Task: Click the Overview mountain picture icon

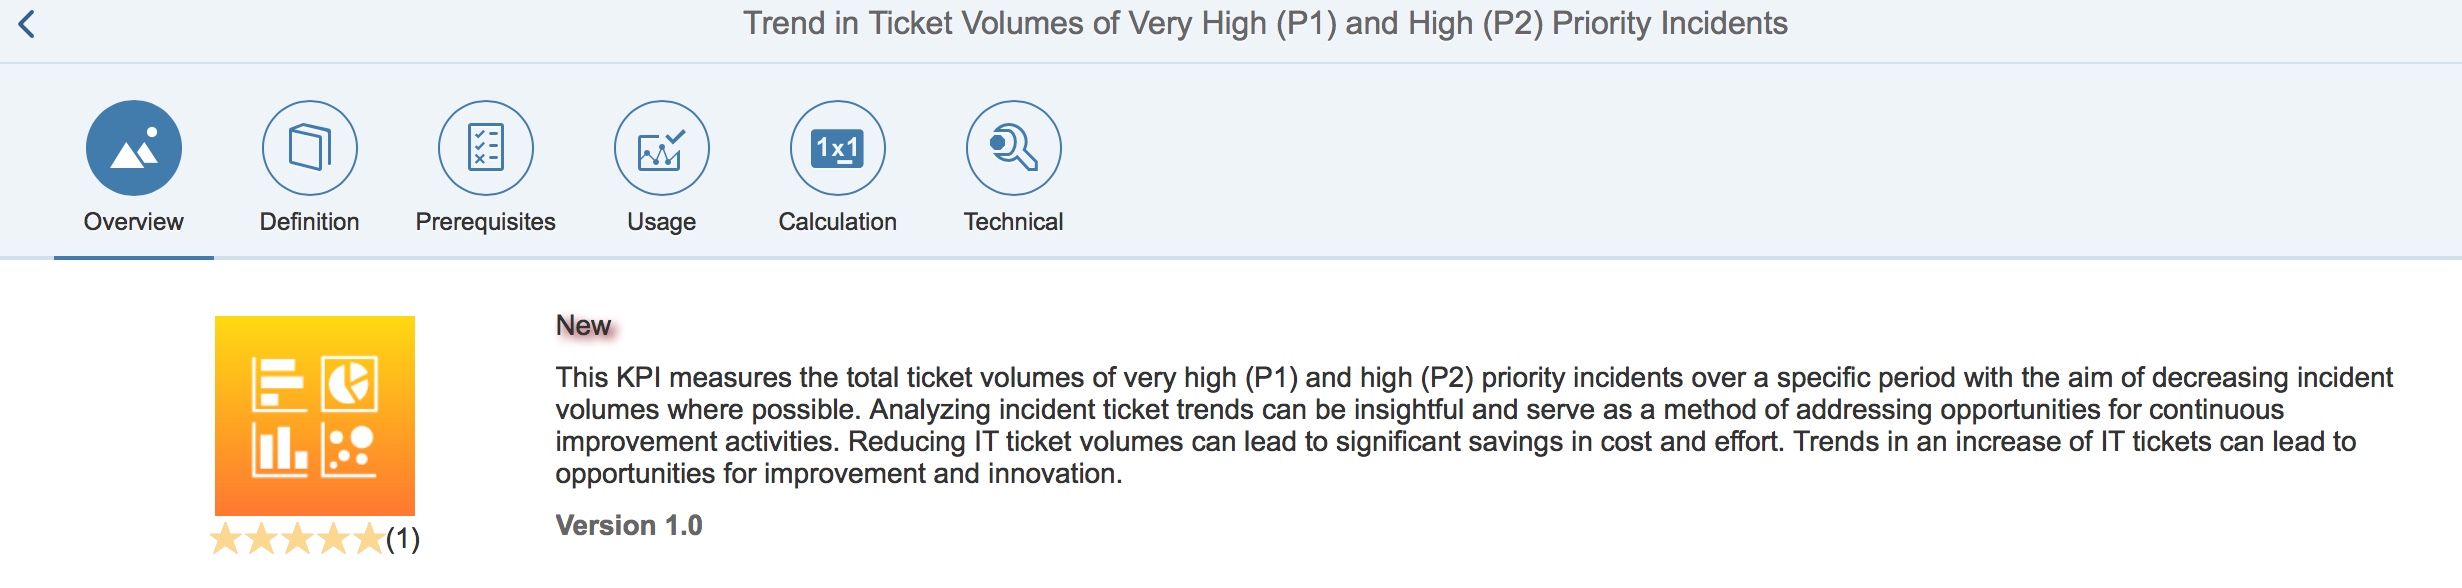Action: coord(134,148)
